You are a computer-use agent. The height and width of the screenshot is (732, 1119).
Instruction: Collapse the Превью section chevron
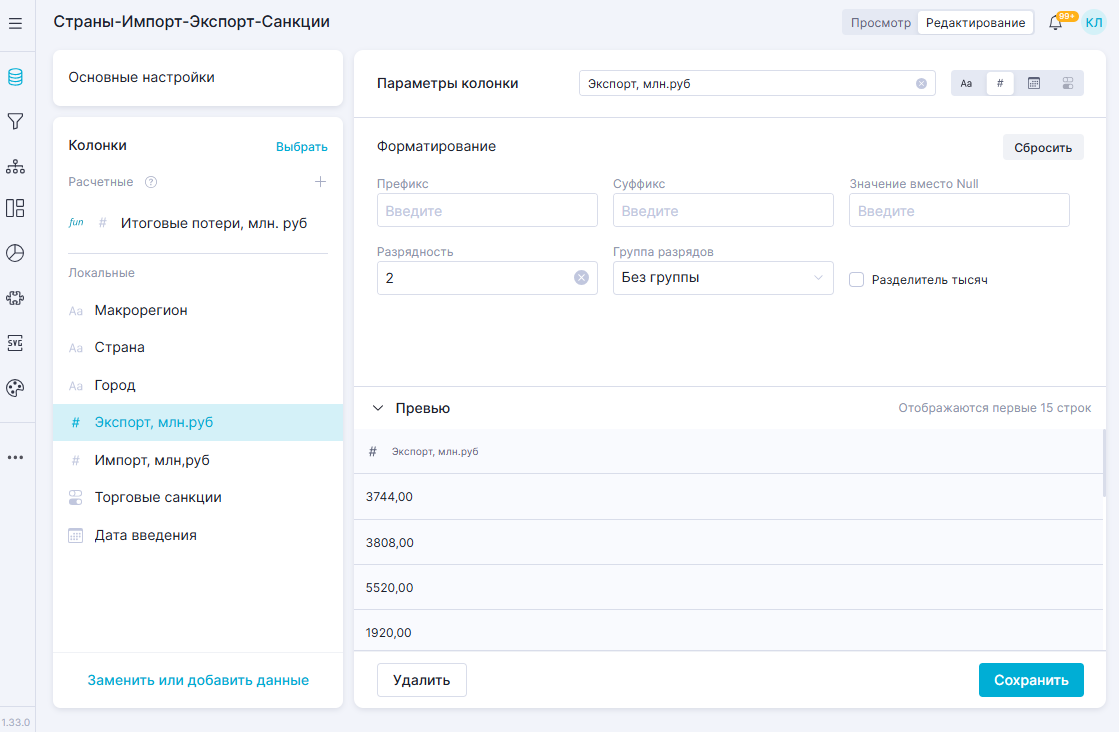[378, 408]
